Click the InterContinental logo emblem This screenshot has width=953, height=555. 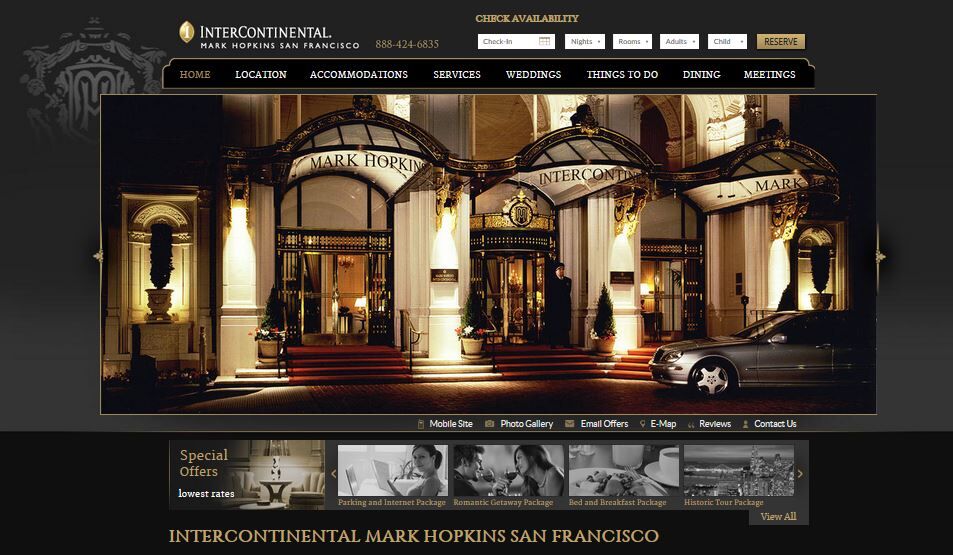187,32
